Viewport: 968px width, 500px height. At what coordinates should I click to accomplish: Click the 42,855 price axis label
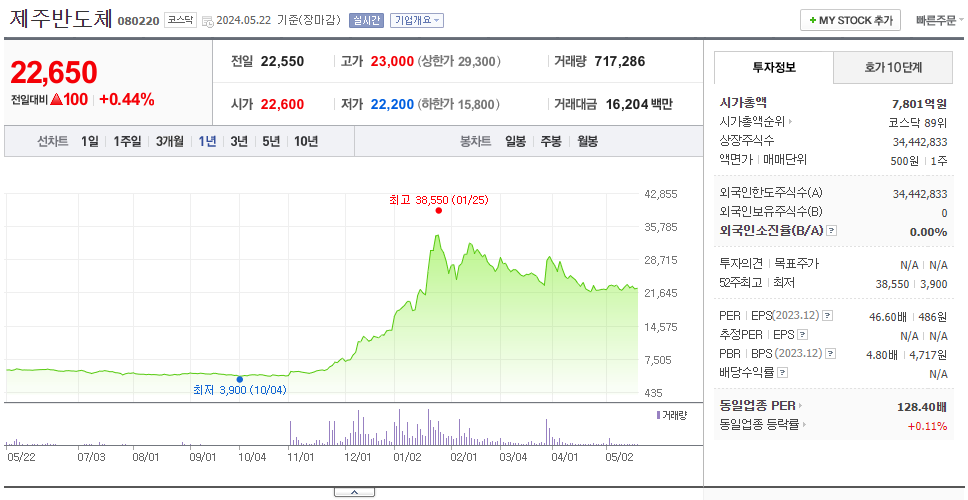pyautogui.click(x=661, y=194)
